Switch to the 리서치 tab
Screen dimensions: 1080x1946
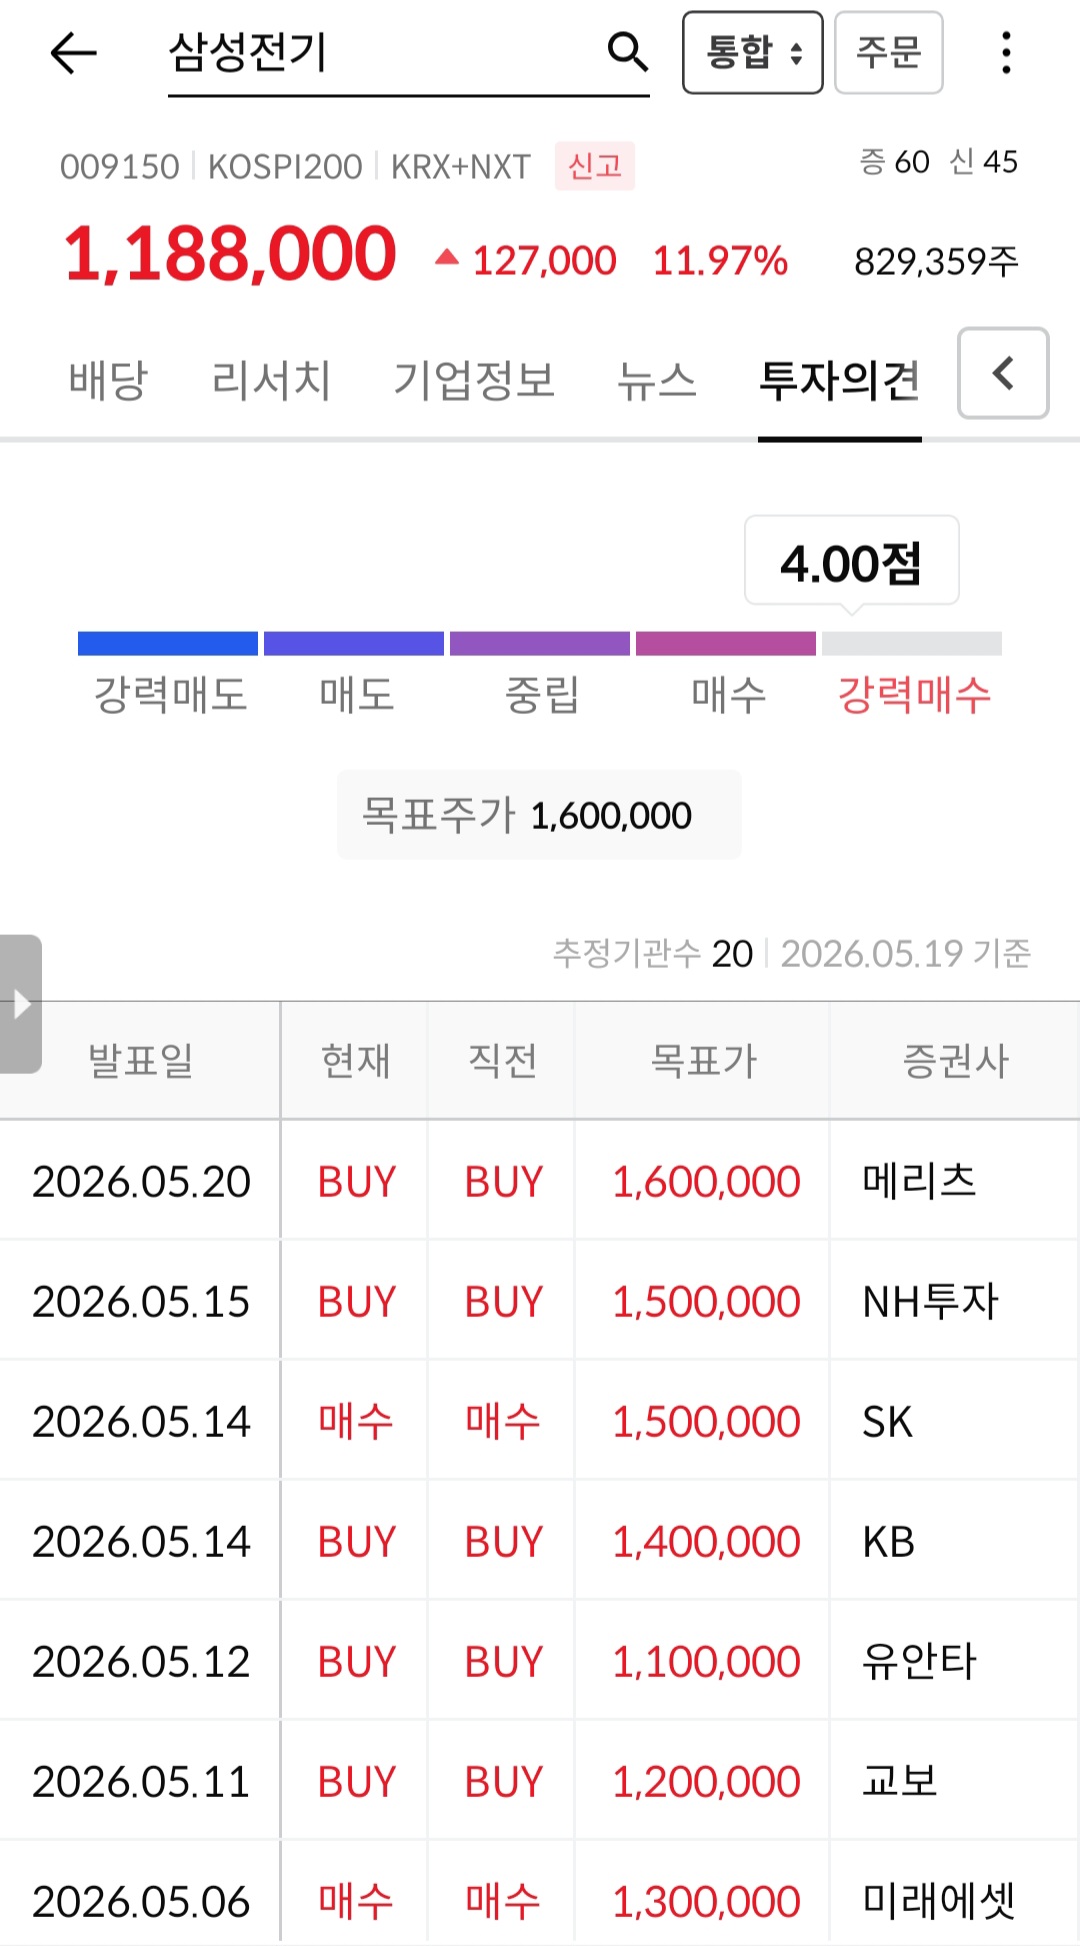[x=271, y=381]
